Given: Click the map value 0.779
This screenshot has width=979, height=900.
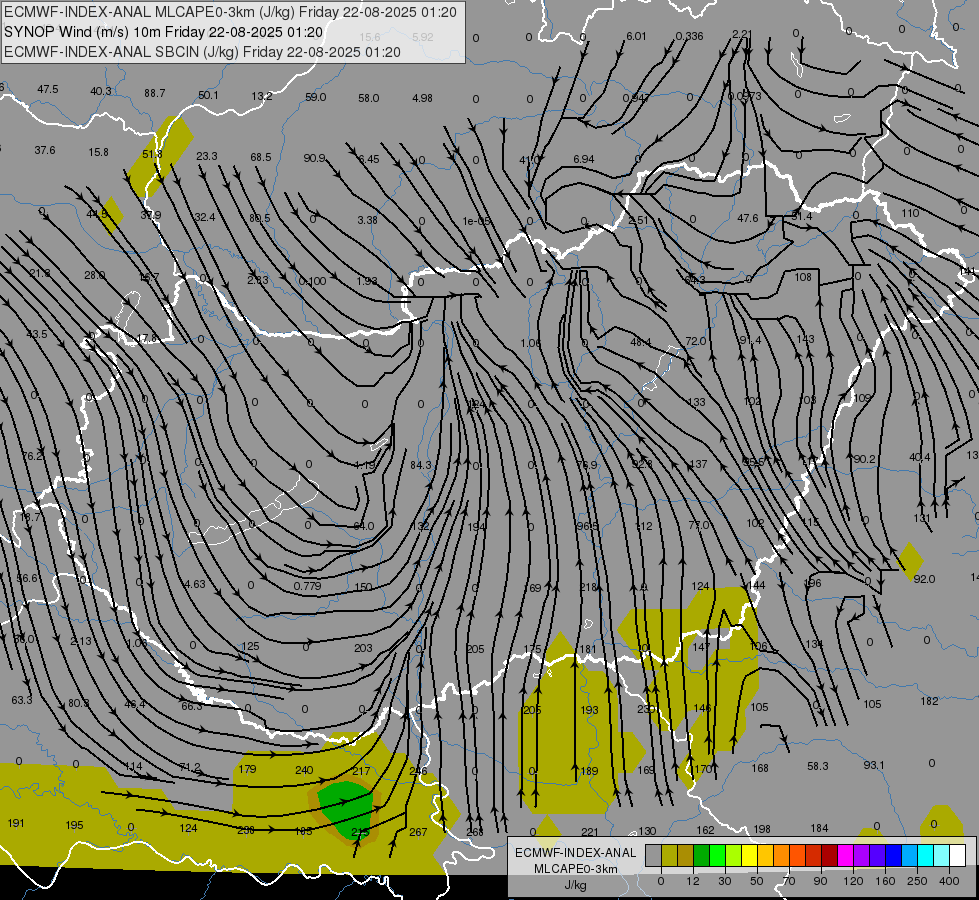Looking at the screenshot, I should [x=307, y=586].
